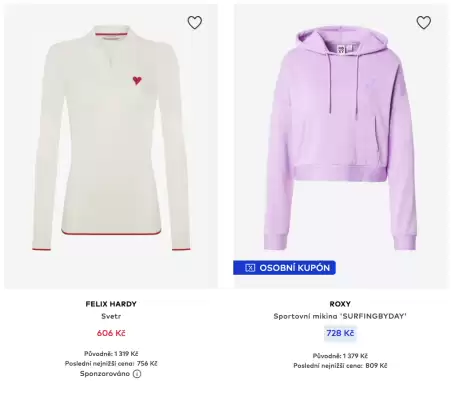
Task: Select the Svetr product title
Action: pos(111,316)
